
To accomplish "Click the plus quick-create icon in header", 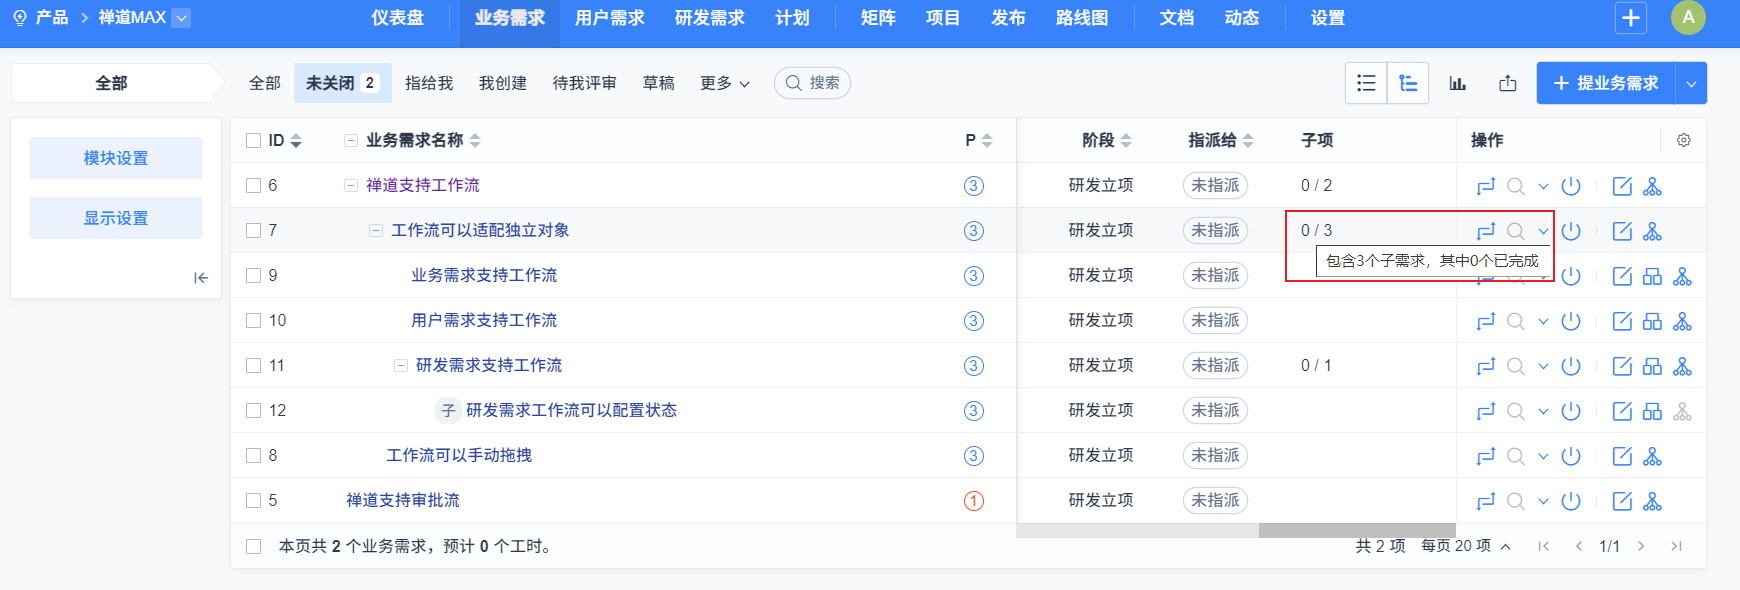I will point(1631,18).
